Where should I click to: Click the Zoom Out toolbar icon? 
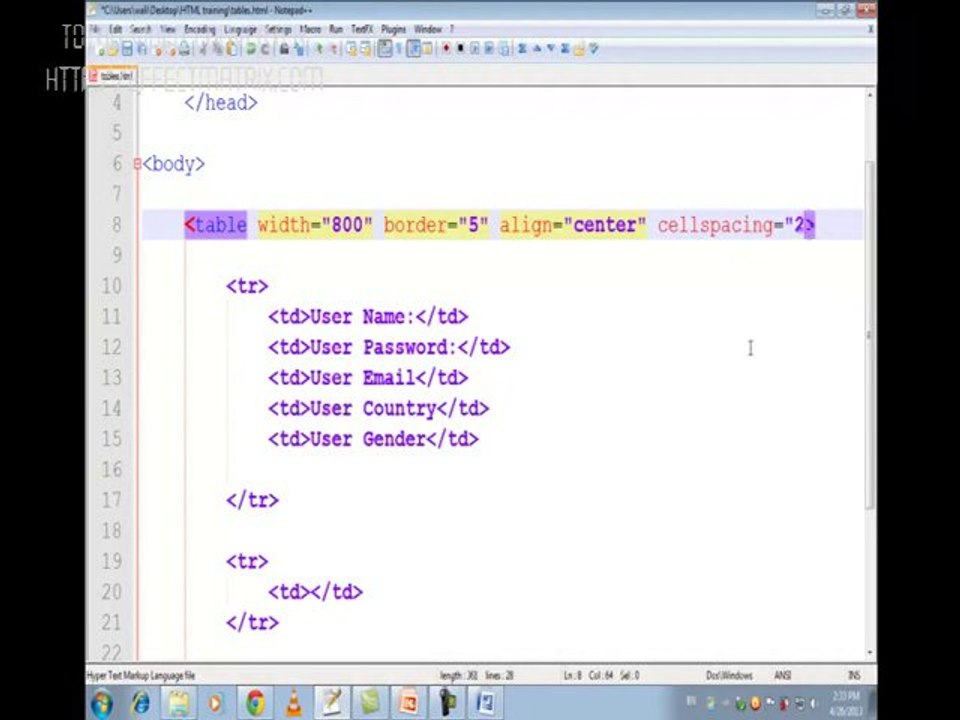[x=333, y=50]
